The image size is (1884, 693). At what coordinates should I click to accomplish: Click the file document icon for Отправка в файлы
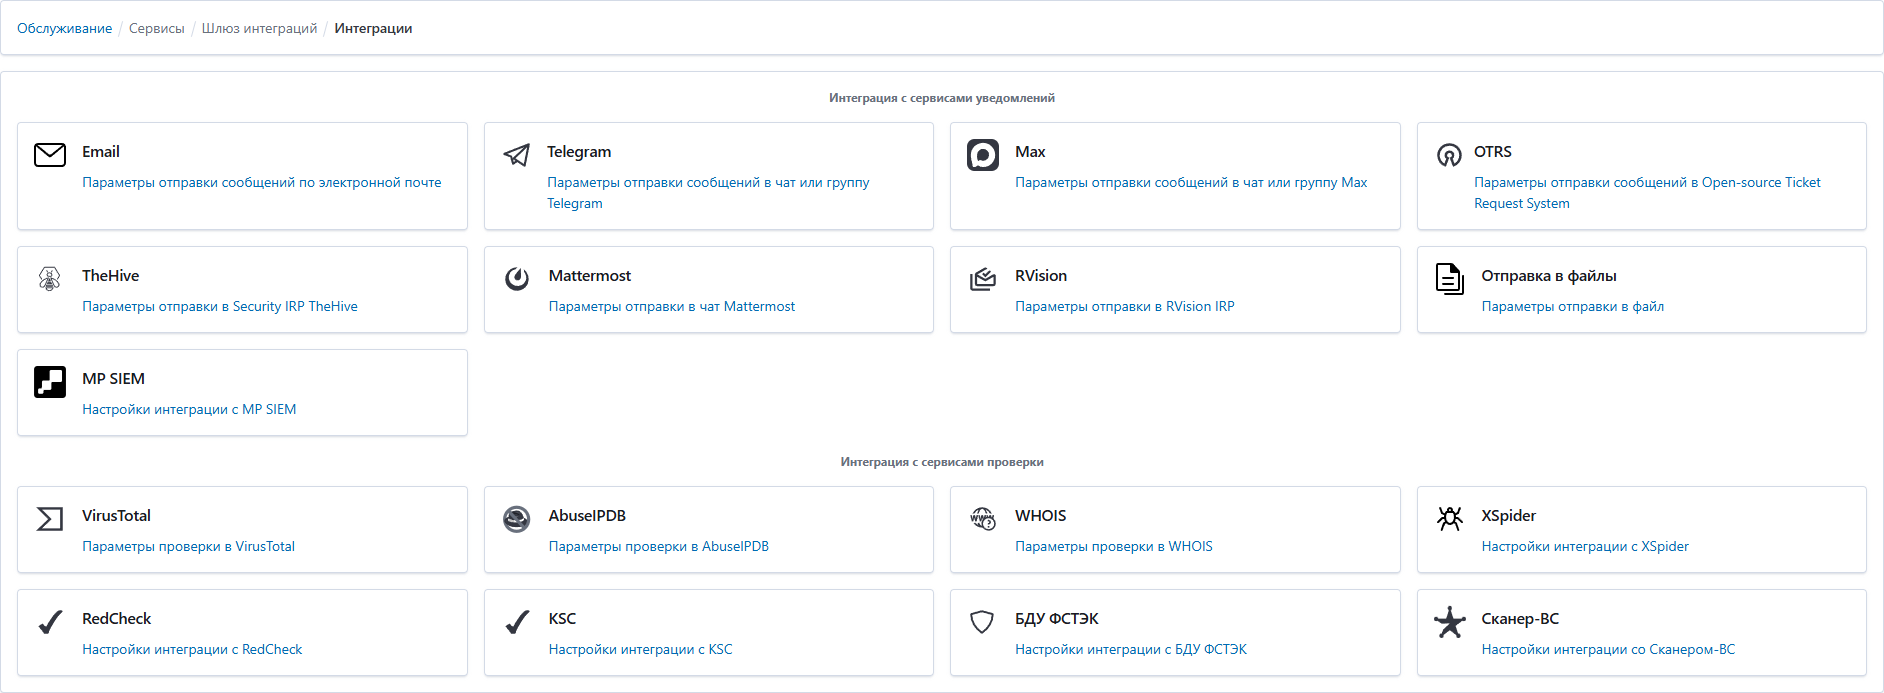pos(1449,279)
